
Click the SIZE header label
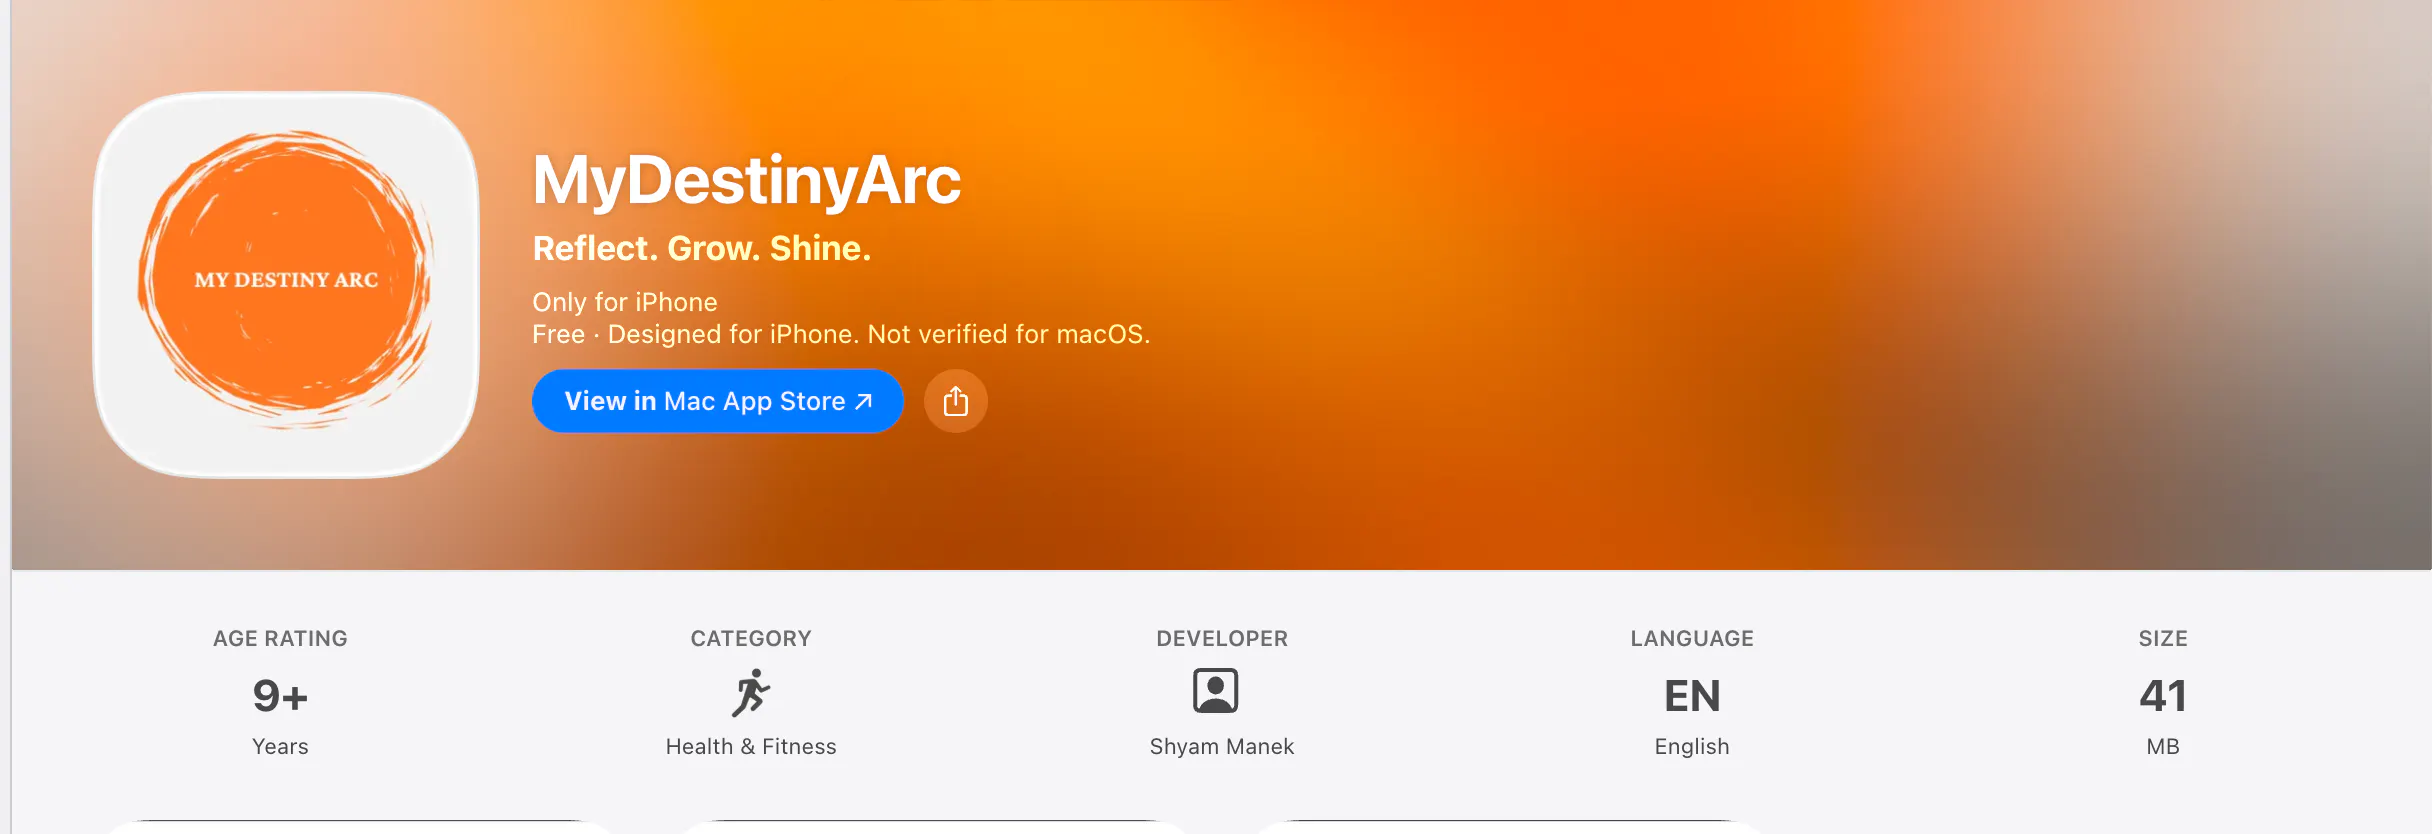click(x=2163, y=638)
